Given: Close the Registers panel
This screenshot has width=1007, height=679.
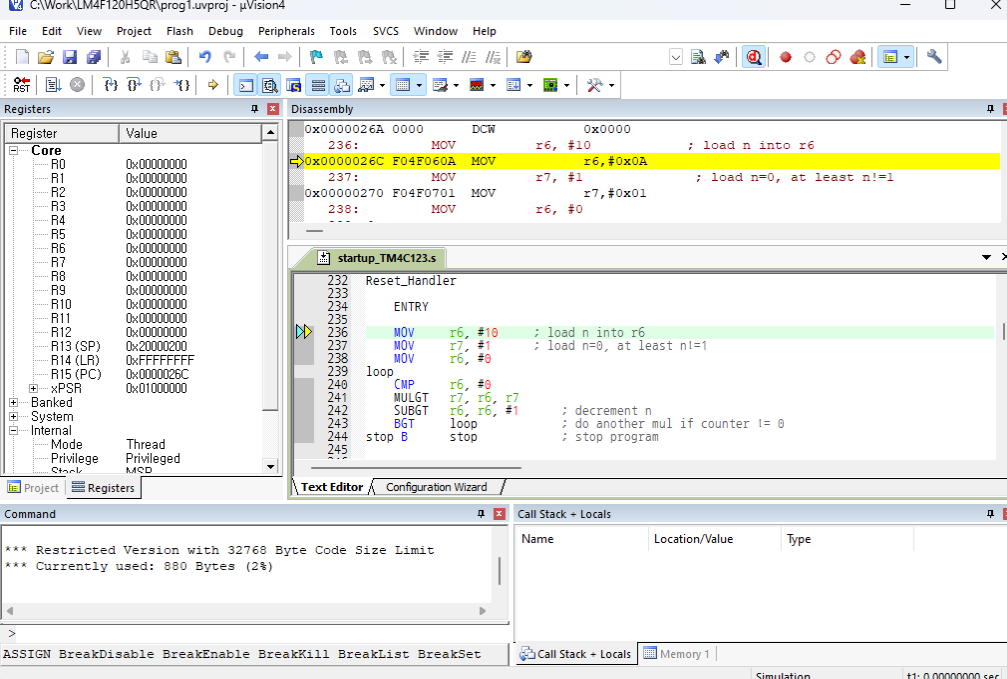Looking at the screenshot, I should click(272, 109).
